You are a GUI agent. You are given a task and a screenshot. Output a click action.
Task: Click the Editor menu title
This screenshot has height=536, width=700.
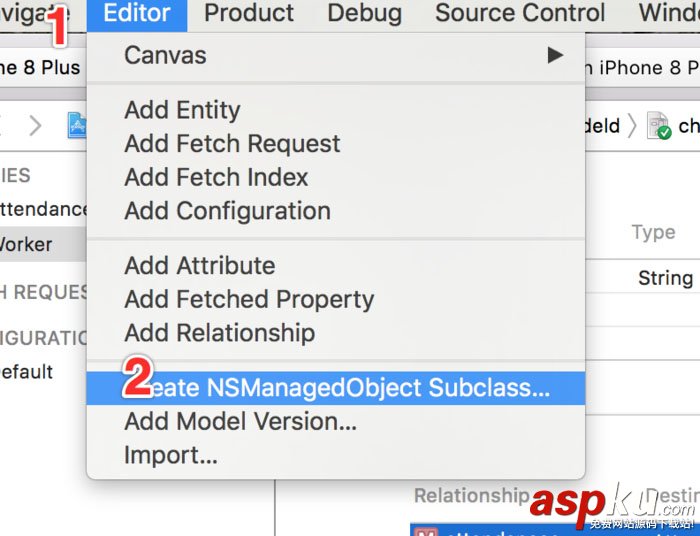tap(137, 14)
